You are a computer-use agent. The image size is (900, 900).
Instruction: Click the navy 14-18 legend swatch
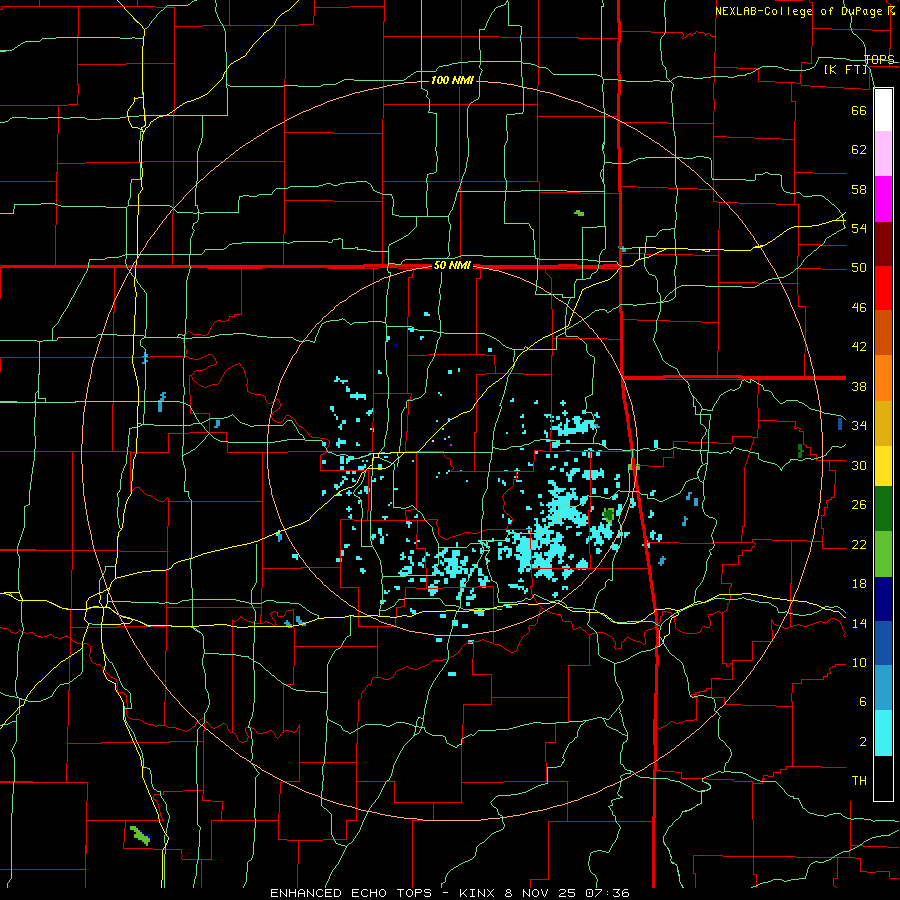(883, 599)
